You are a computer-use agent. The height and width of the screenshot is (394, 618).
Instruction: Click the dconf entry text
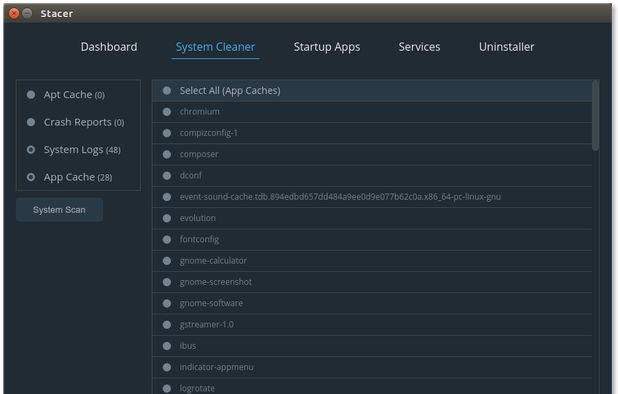click(190, 175)
